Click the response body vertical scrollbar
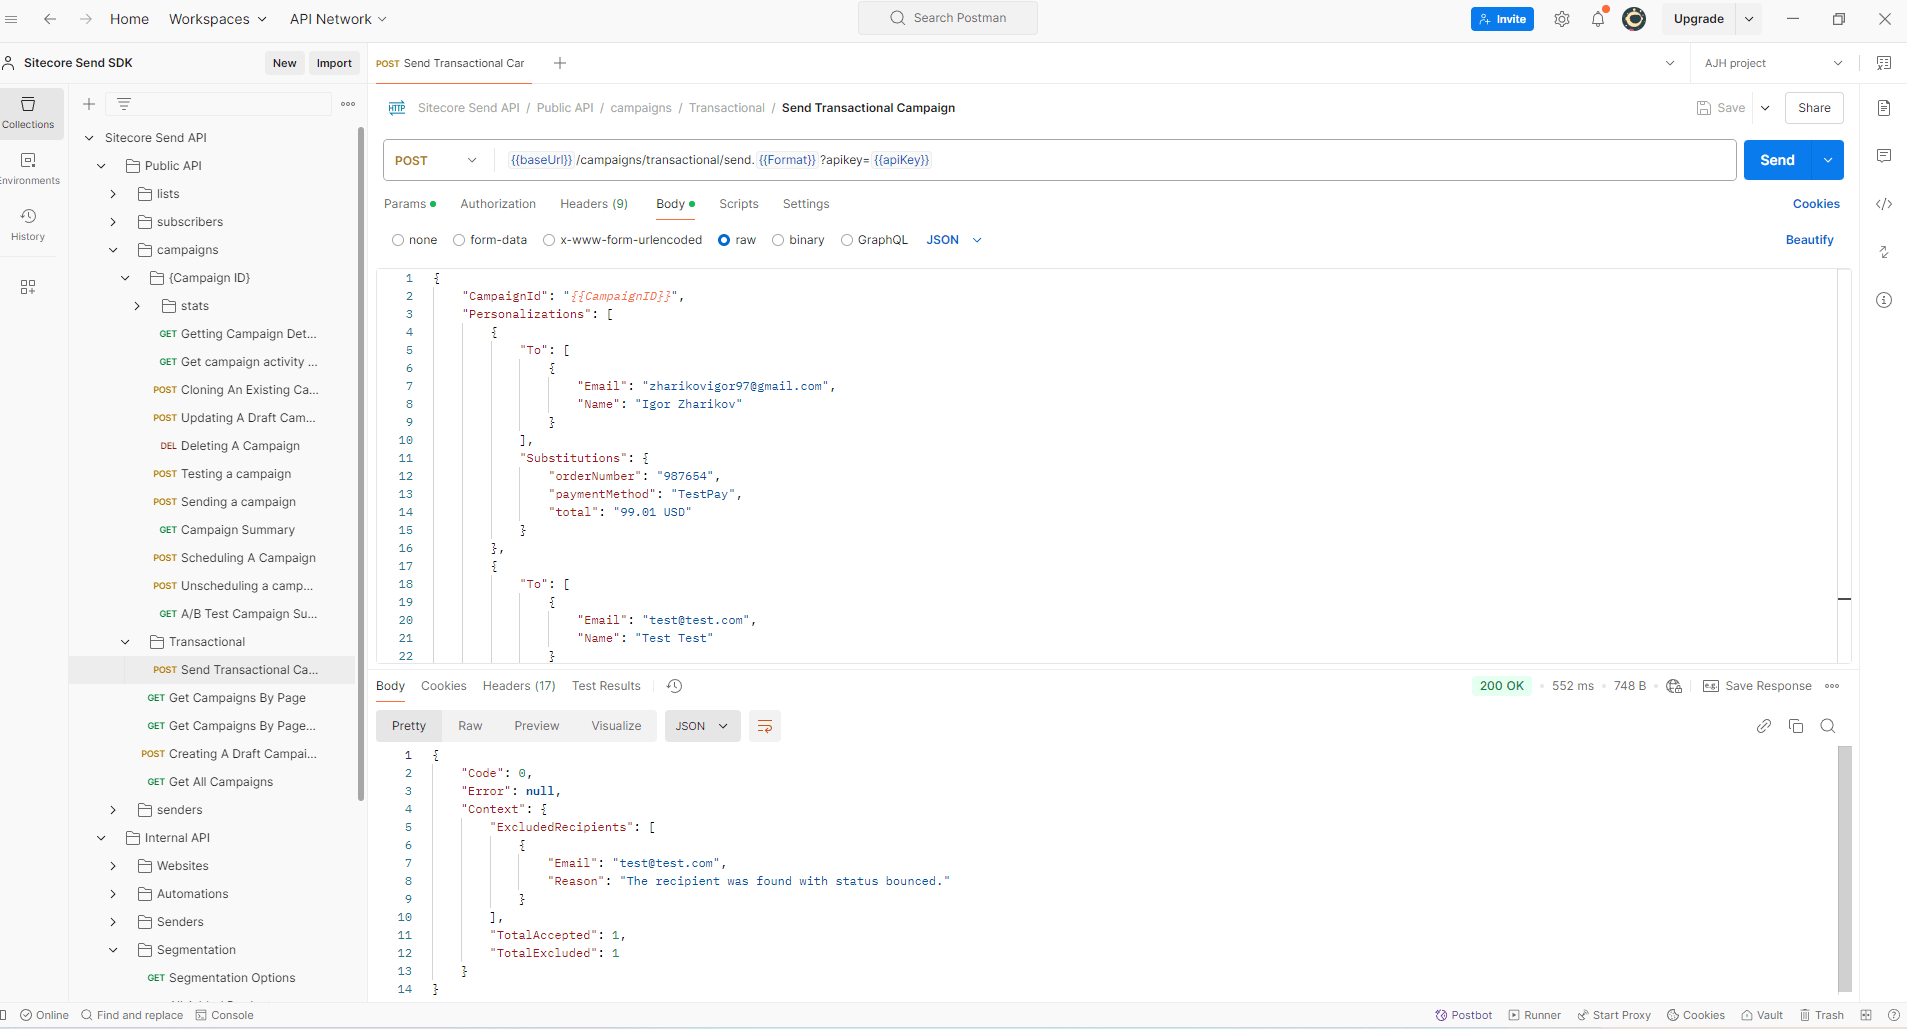The image size is (1907, 1029). [1845, 868]
